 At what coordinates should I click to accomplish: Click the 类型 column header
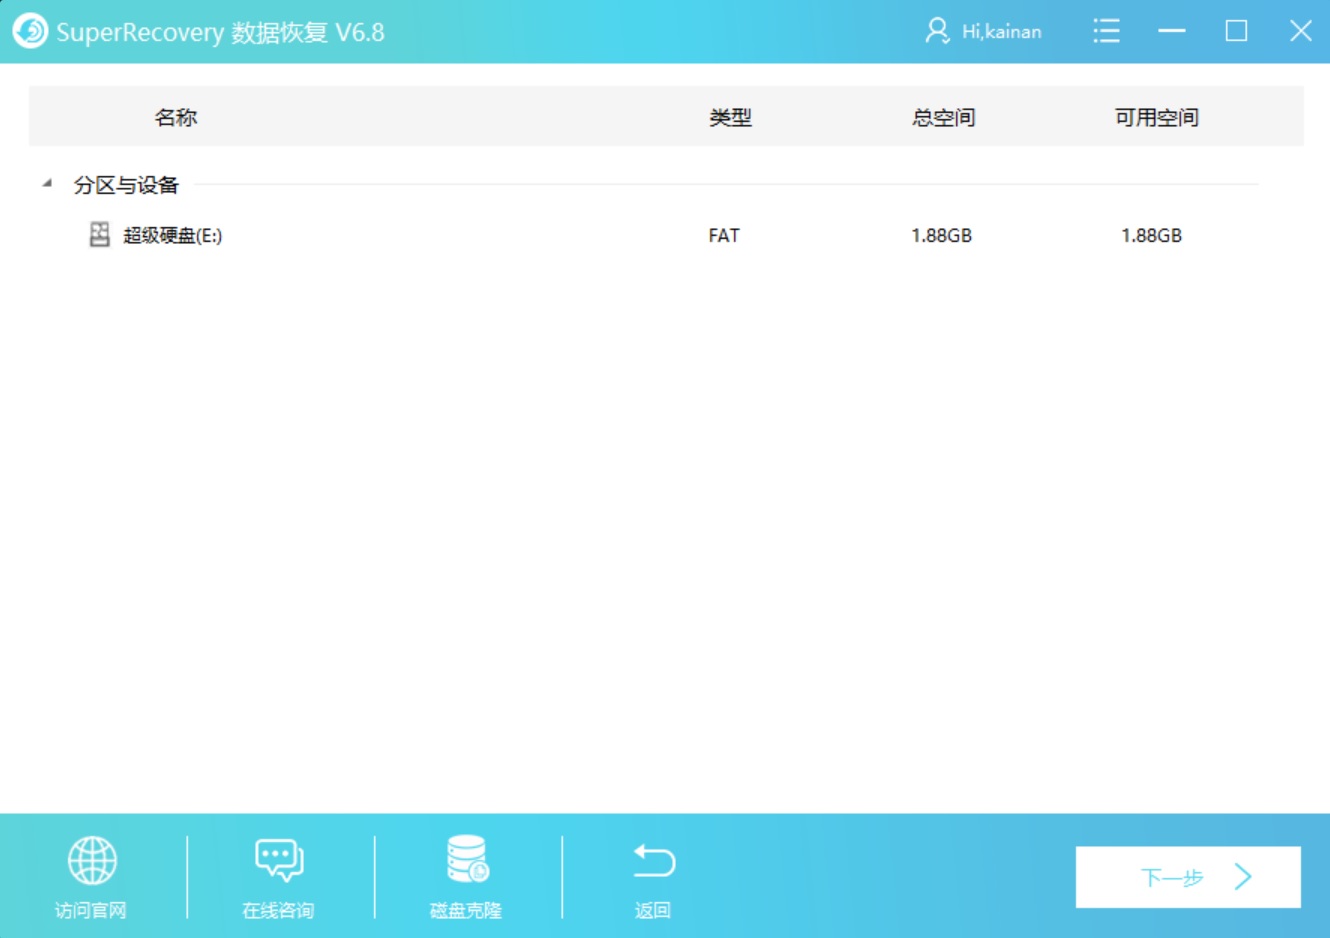coord(728,116)
